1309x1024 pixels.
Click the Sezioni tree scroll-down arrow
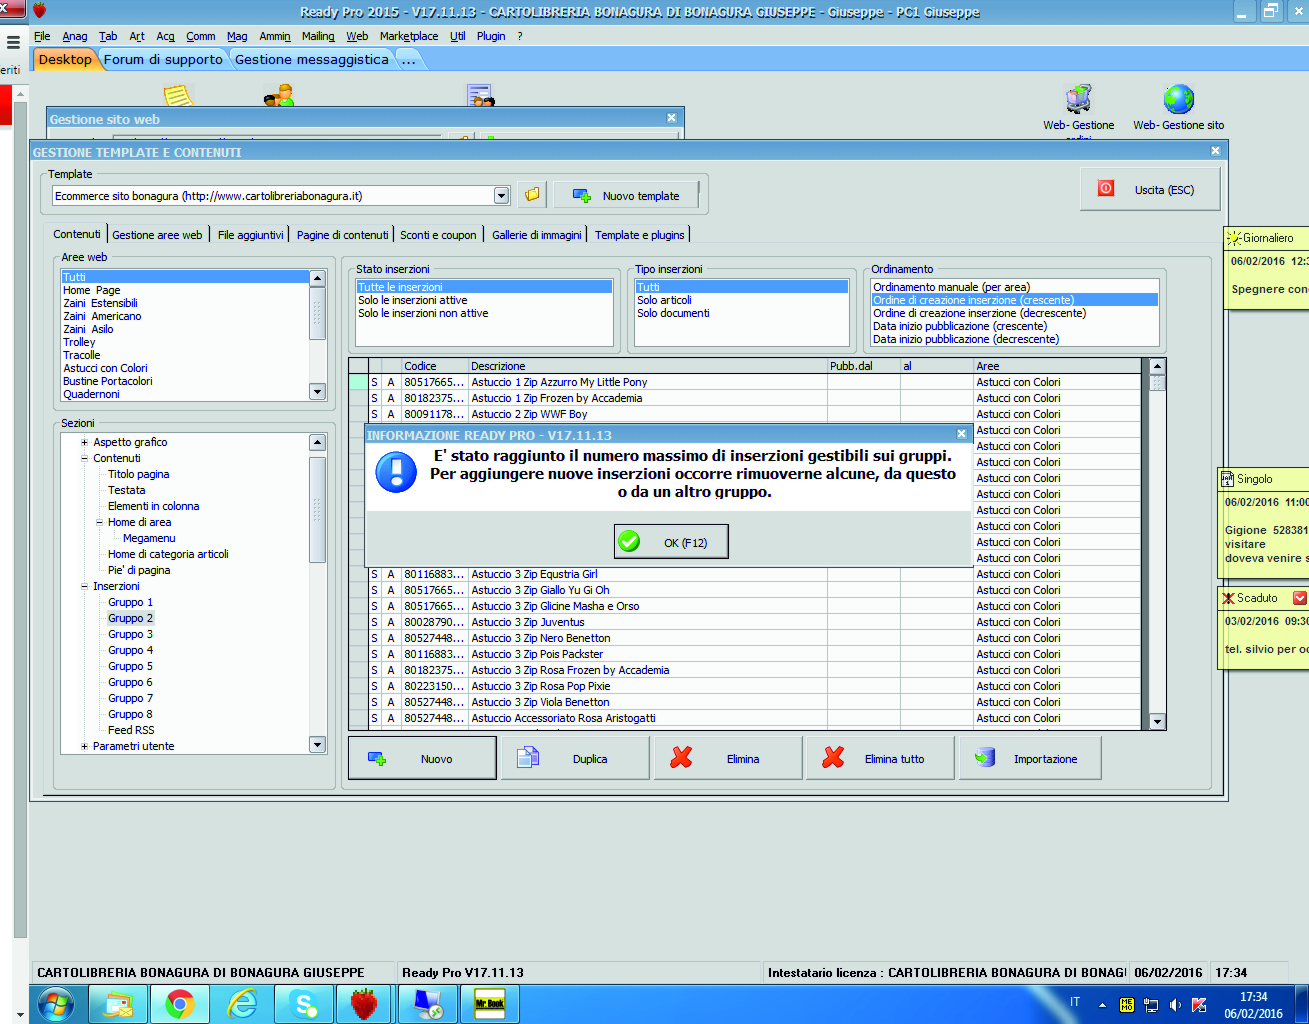tap(317, 744)
